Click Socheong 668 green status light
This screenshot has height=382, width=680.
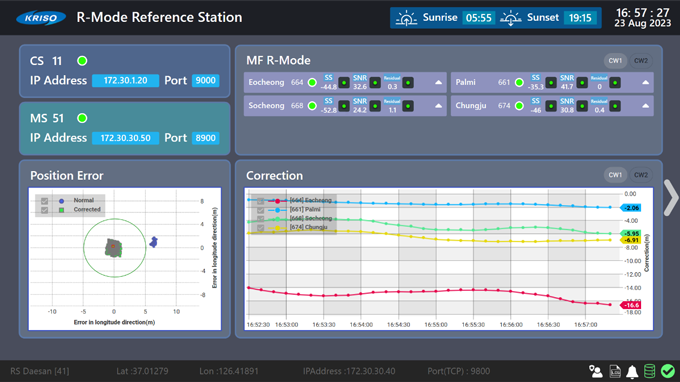pyautogui.click(x=312, y=106)
